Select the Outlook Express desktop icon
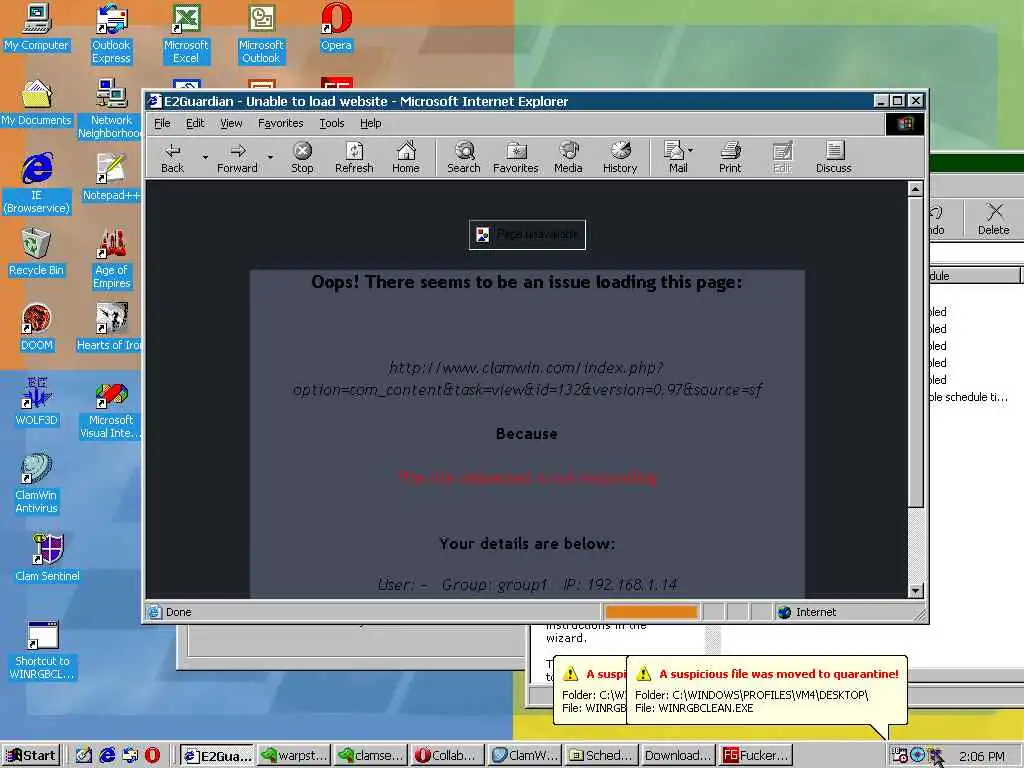The width and height of the screenshot is (1024, 768). pyautogui.click(x=111, y=34)
